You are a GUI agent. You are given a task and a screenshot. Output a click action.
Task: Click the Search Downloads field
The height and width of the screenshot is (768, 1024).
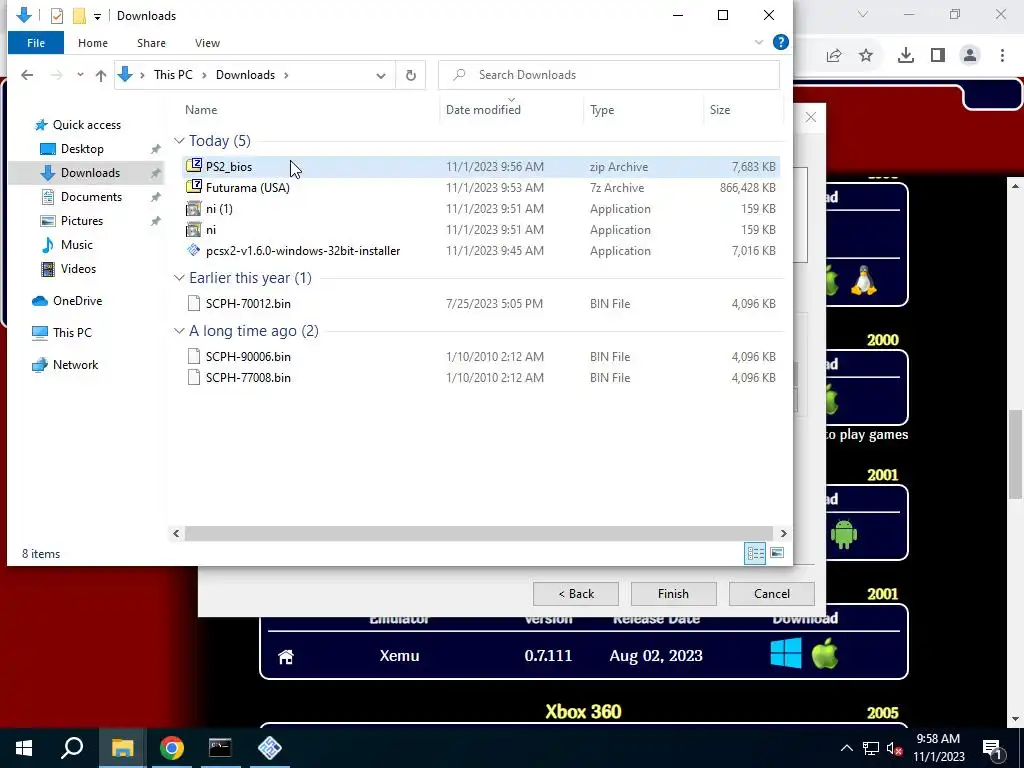(608, 75)
